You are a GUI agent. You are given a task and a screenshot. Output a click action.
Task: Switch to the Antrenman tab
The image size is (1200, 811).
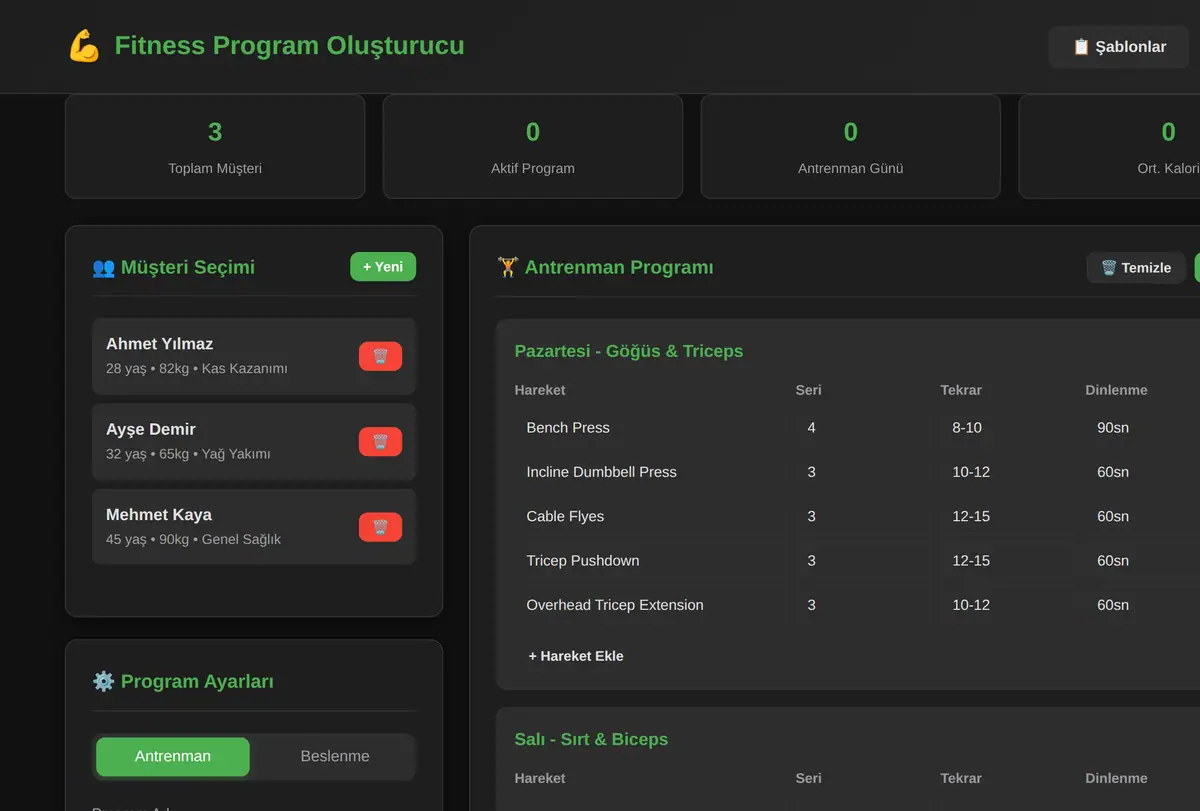(x=173, y=756)
